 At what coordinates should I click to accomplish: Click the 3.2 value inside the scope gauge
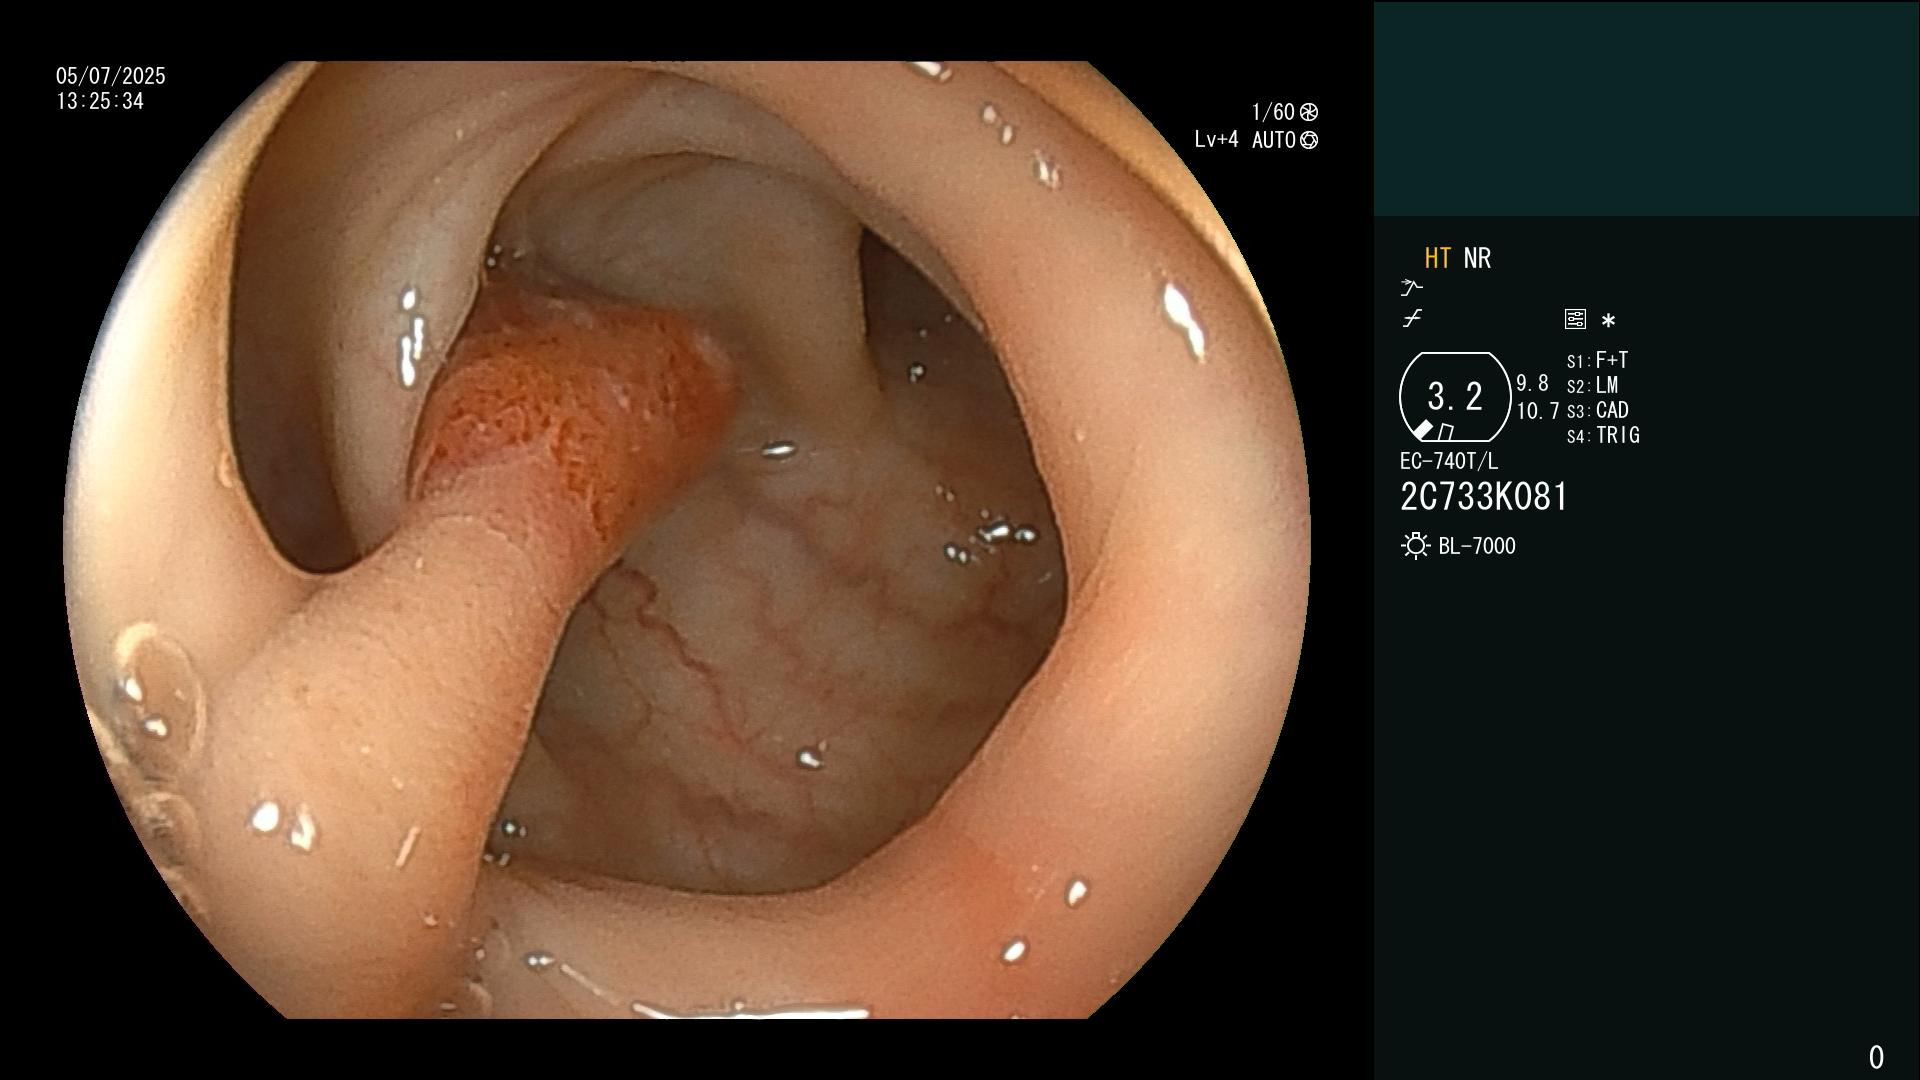[1455, 397]
